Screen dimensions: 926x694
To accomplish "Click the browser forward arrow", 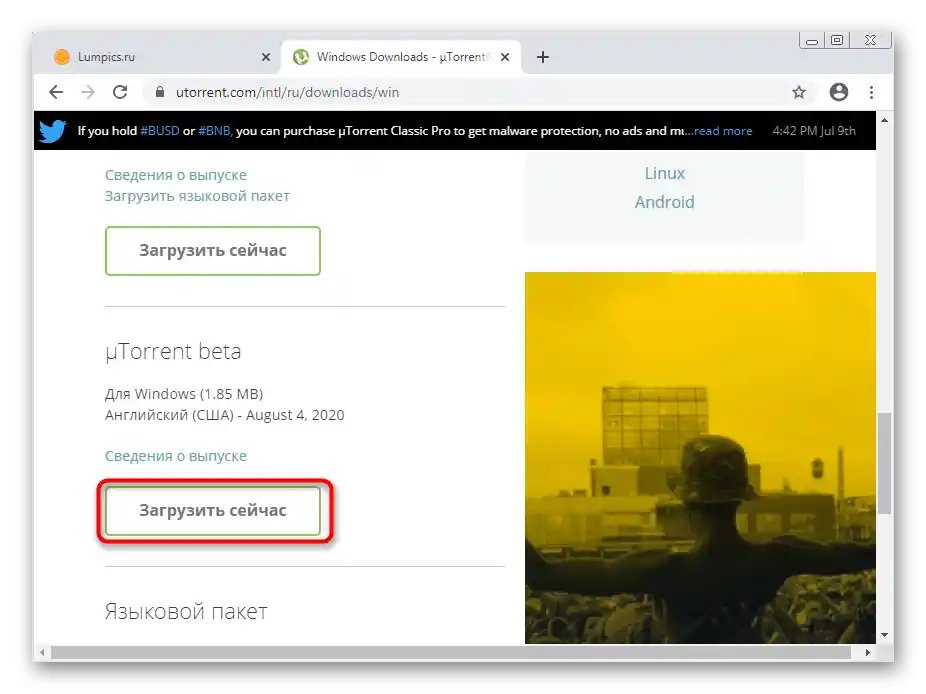I will point(88,92).
